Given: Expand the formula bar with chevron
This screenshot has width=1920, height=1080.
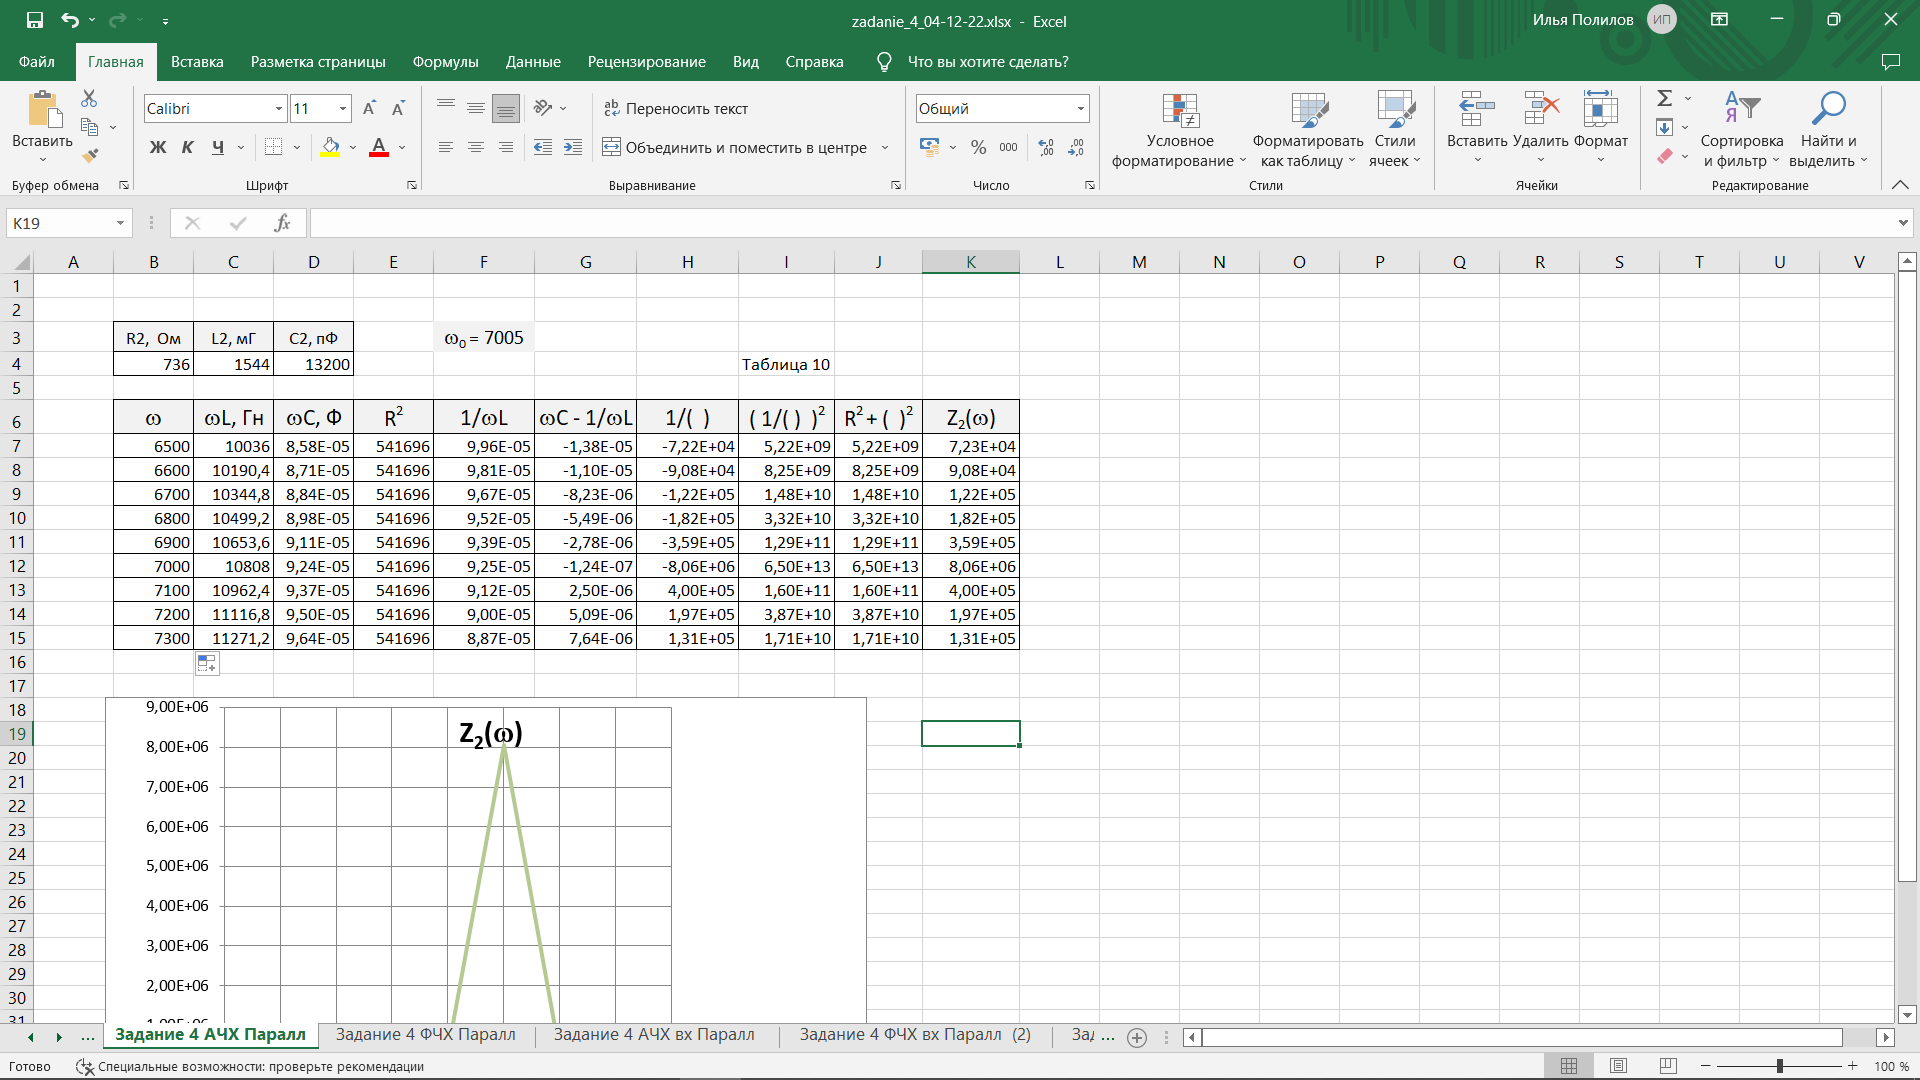Looking at the screenshot, I should (1903, 223).
